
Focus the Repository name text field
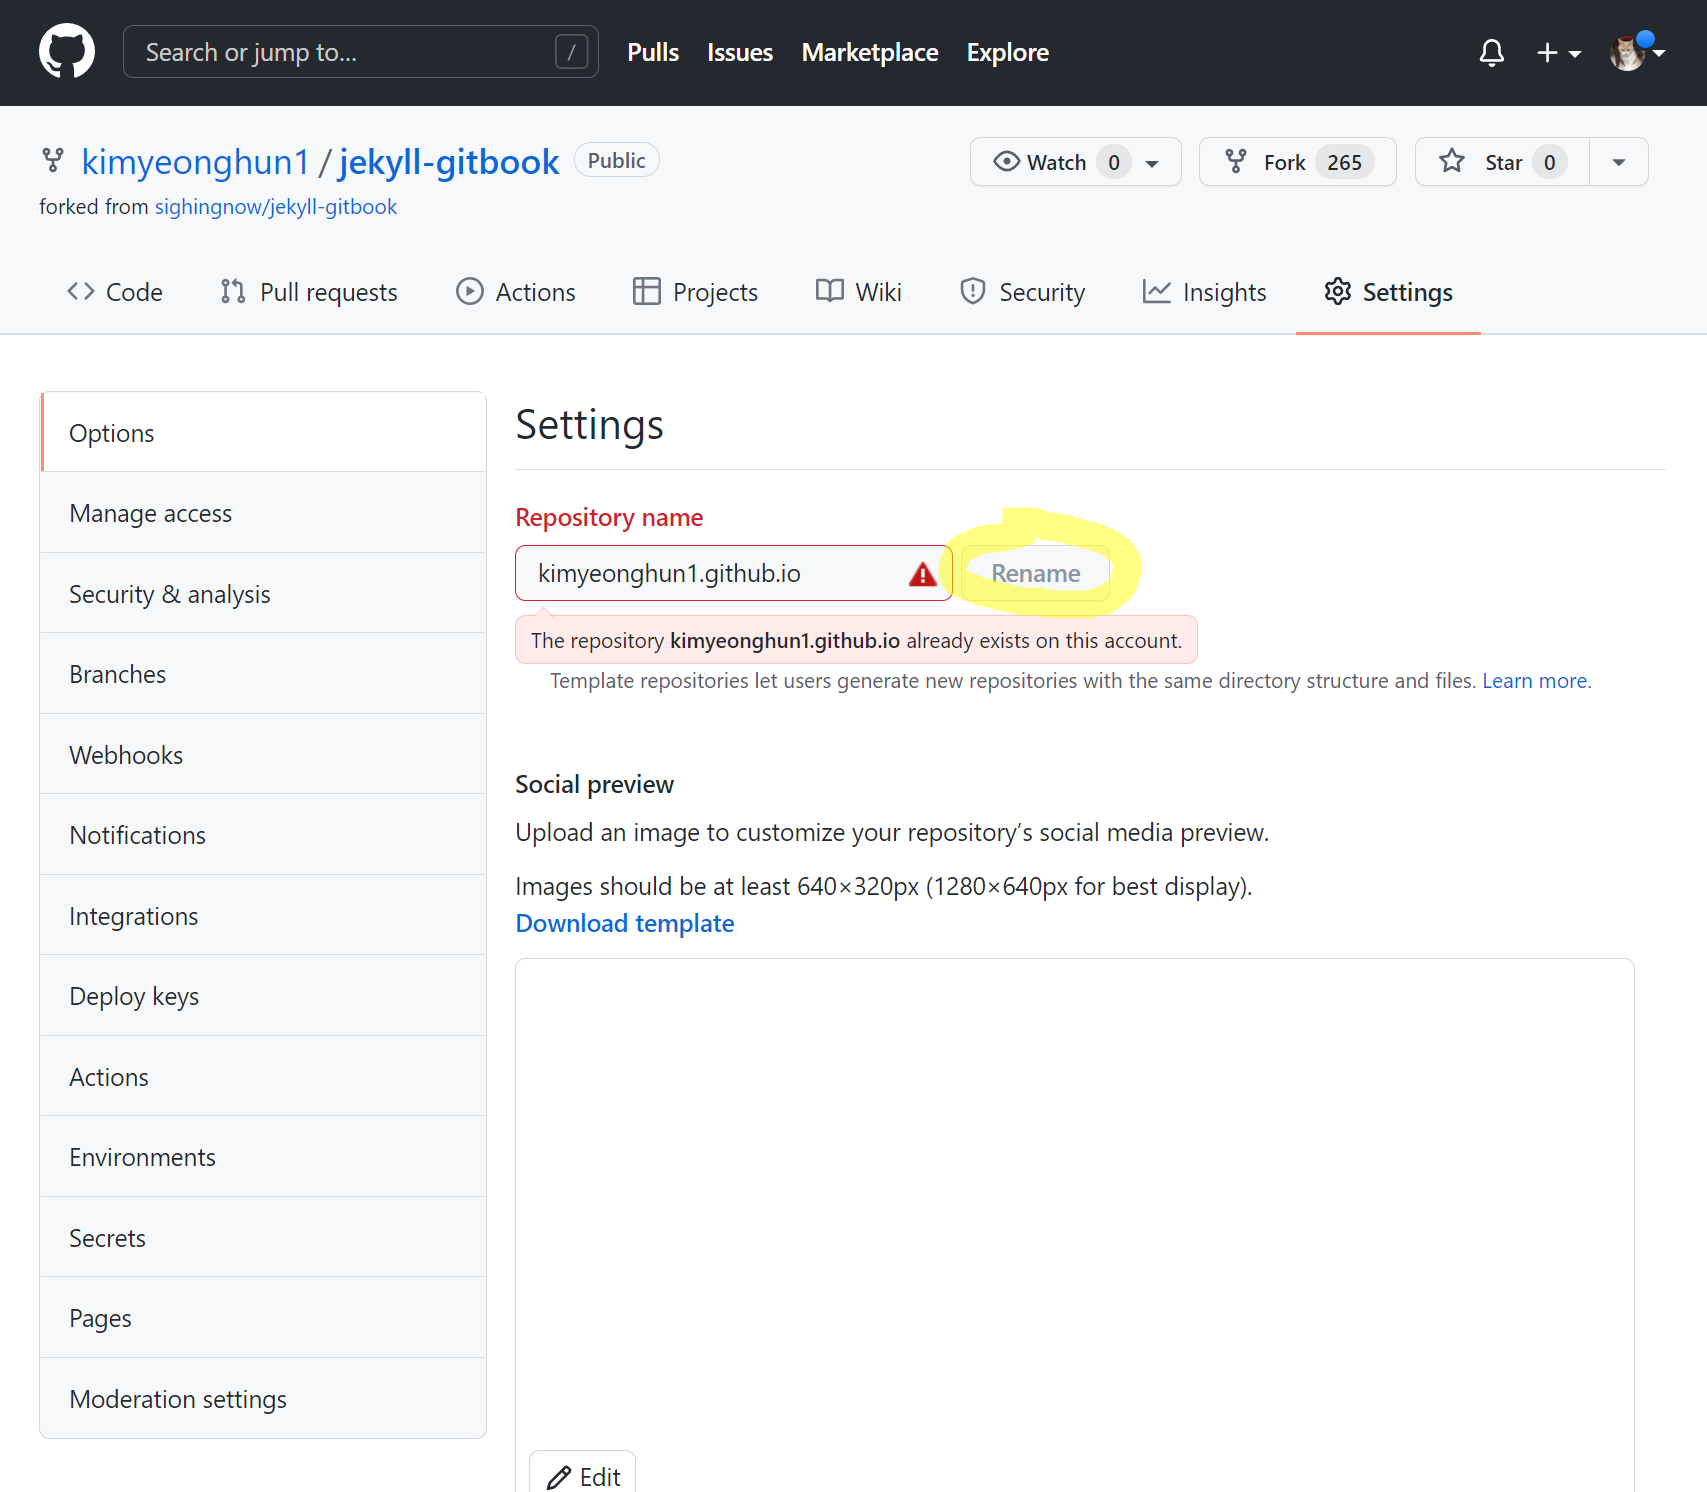pyautogui.click(x=710, y=574)
